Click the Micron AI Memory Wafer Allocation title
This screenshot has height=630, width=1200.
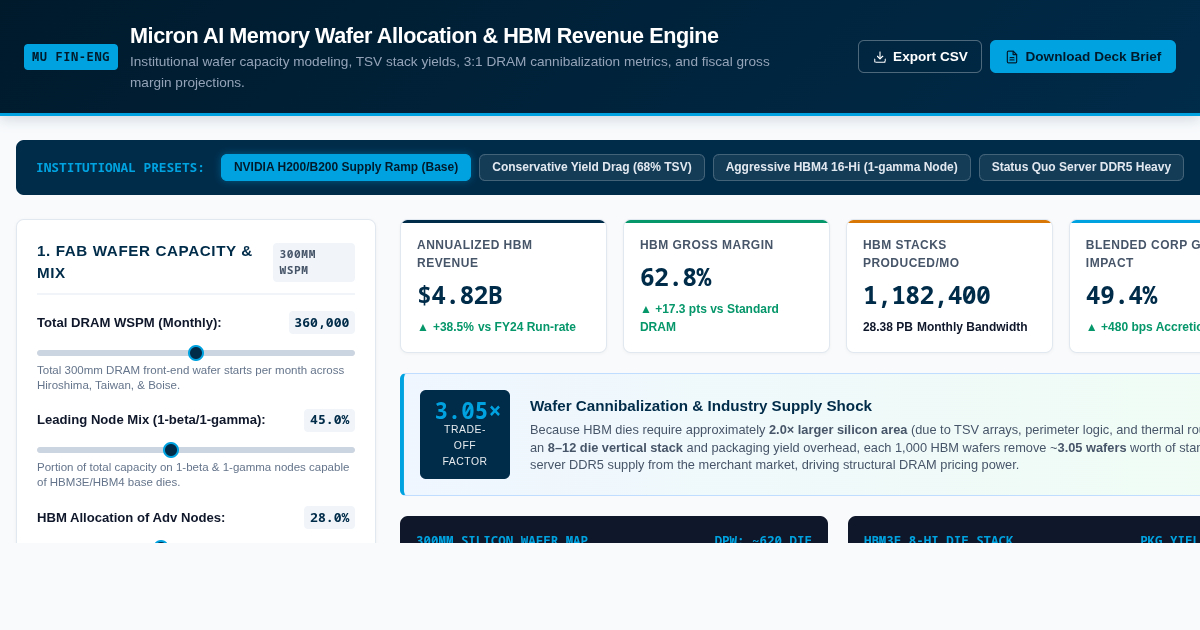pyautogui.click(x=424, y=36)
